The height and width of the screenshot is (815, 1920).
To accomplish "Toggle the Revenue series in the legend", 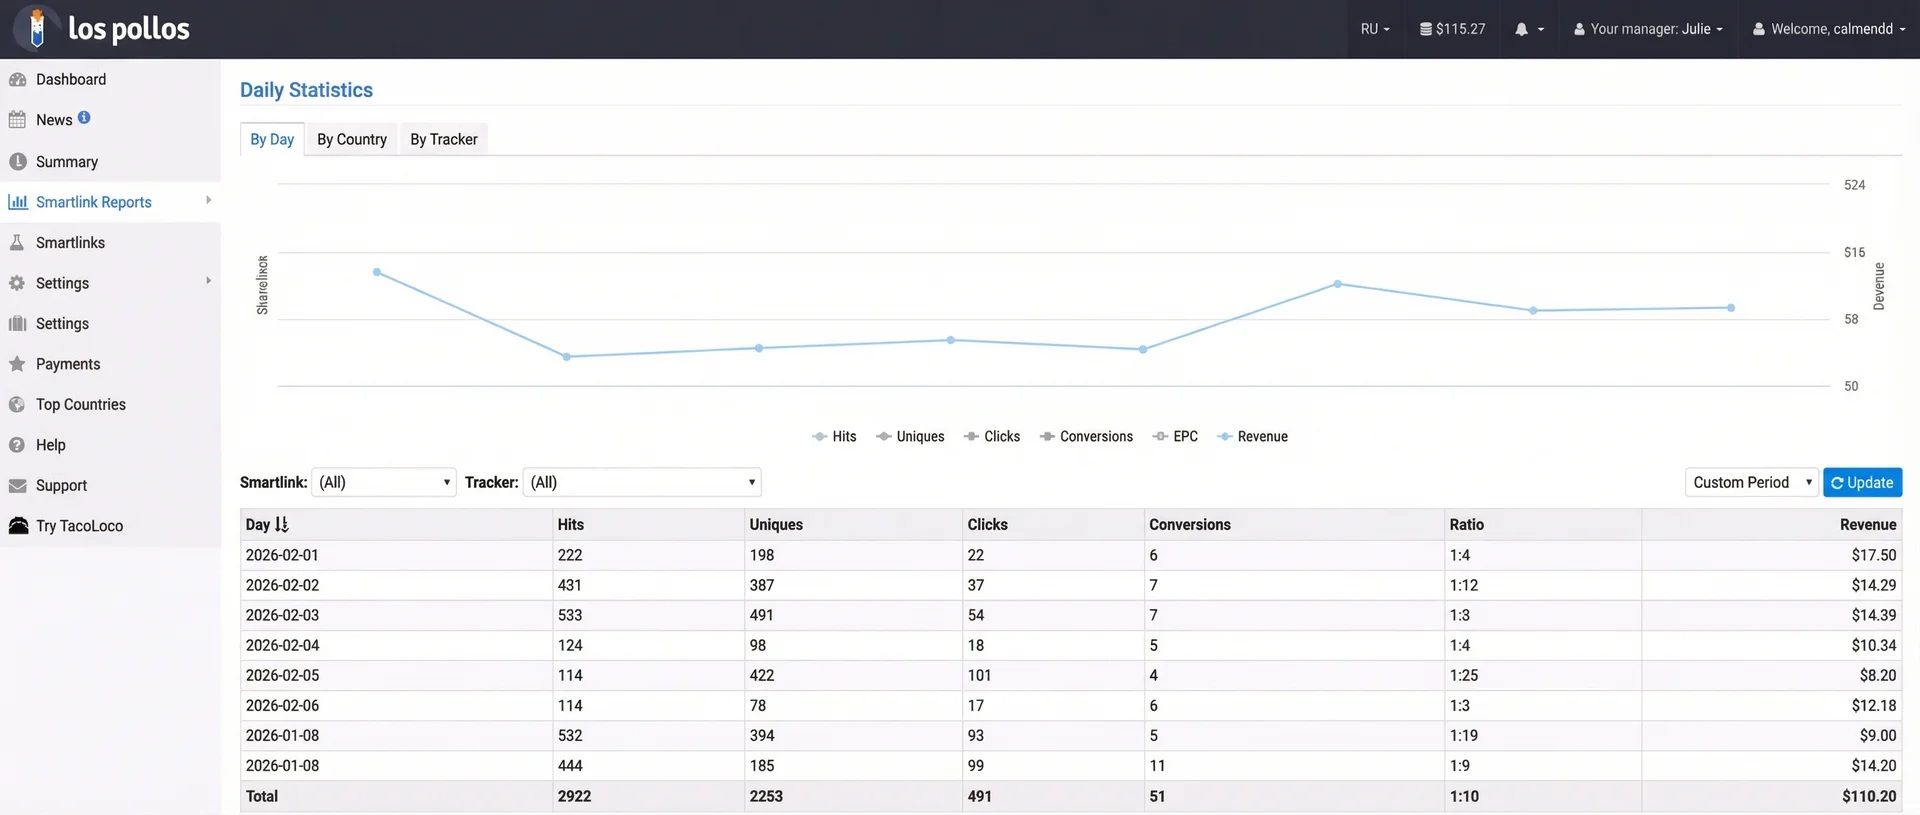I will (1252, 436).
